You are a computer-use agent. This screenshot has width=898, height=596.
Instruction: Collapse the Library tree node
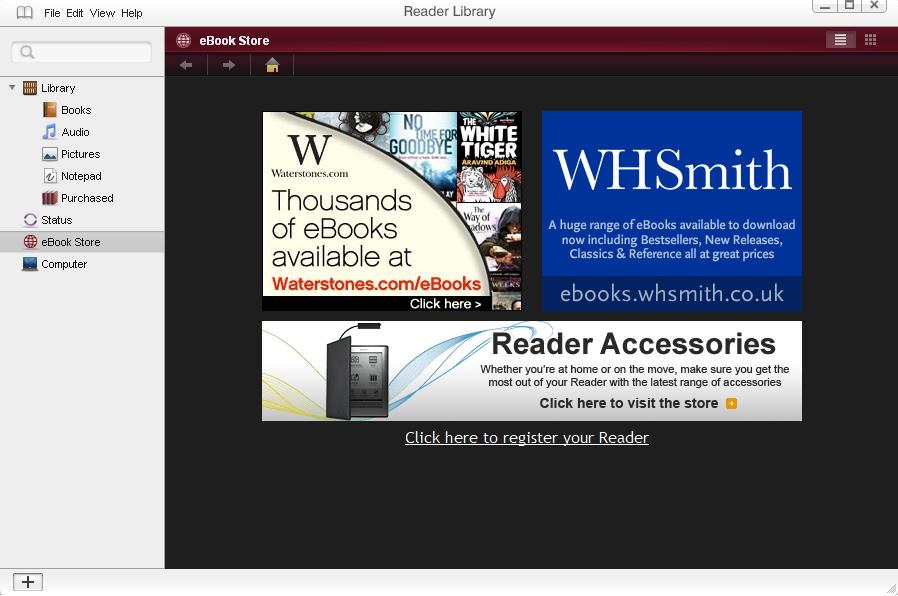pos(12,88)
